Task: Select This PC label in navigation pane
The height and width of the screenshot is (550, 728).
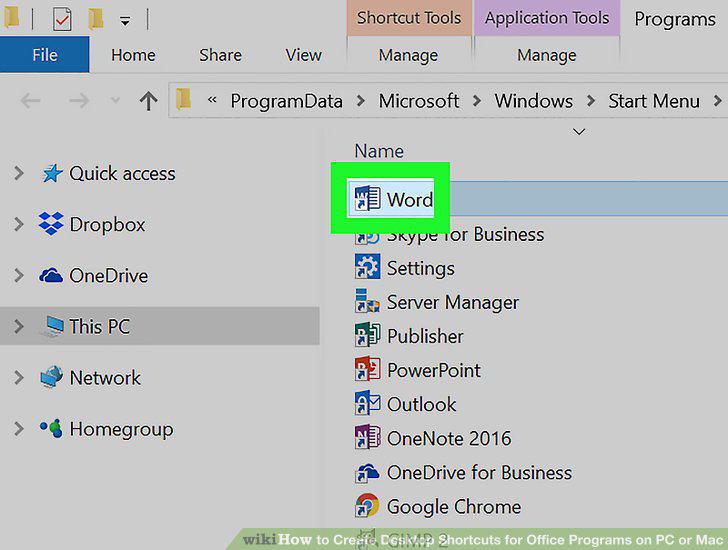Action: pyautogui.click(x=99, y=327)
